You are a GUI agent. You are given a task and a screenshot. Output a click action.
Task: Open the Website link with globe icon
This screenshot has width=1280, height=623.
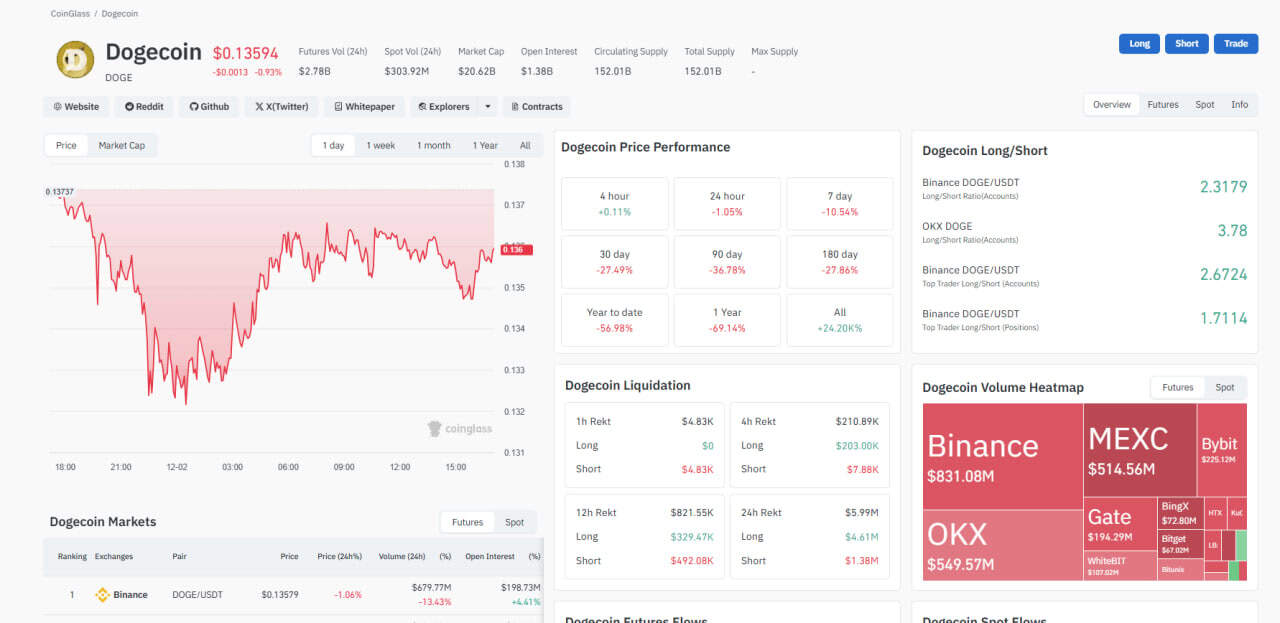[76, 107]
